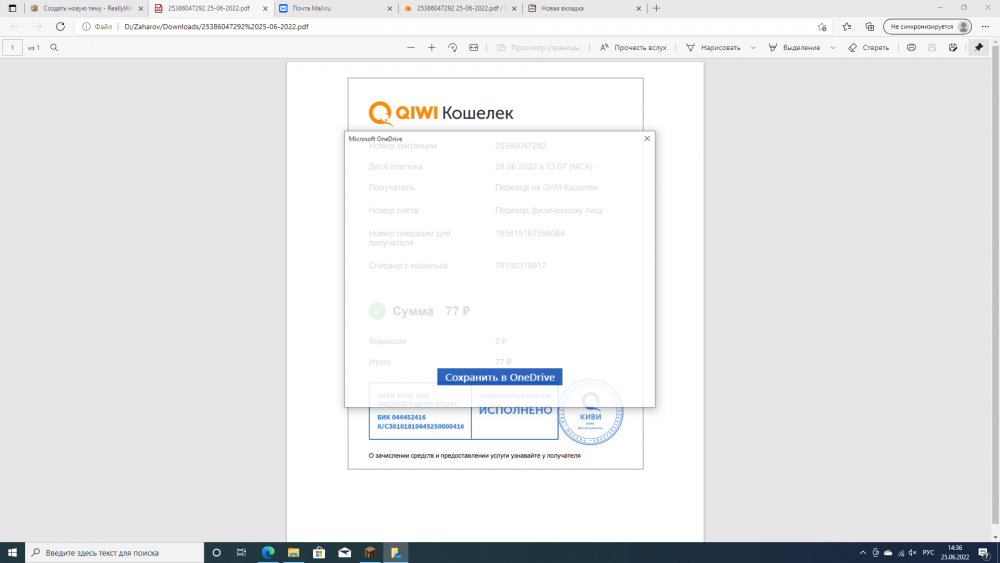The height and width of the screenshot is (563, 1000).
Task: Open Microsoft Store from the taskbar
Action: [319, 552]
